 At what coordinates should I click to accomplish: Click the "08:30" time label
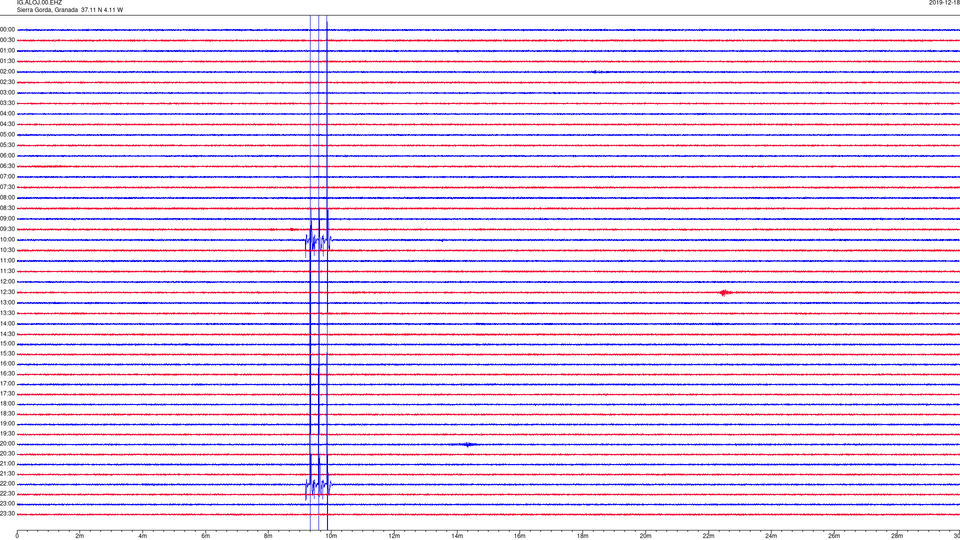coord(7,208)
